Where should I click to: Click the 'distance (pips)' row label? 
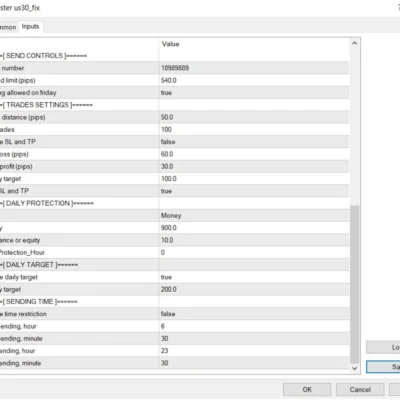coord(23,117)
